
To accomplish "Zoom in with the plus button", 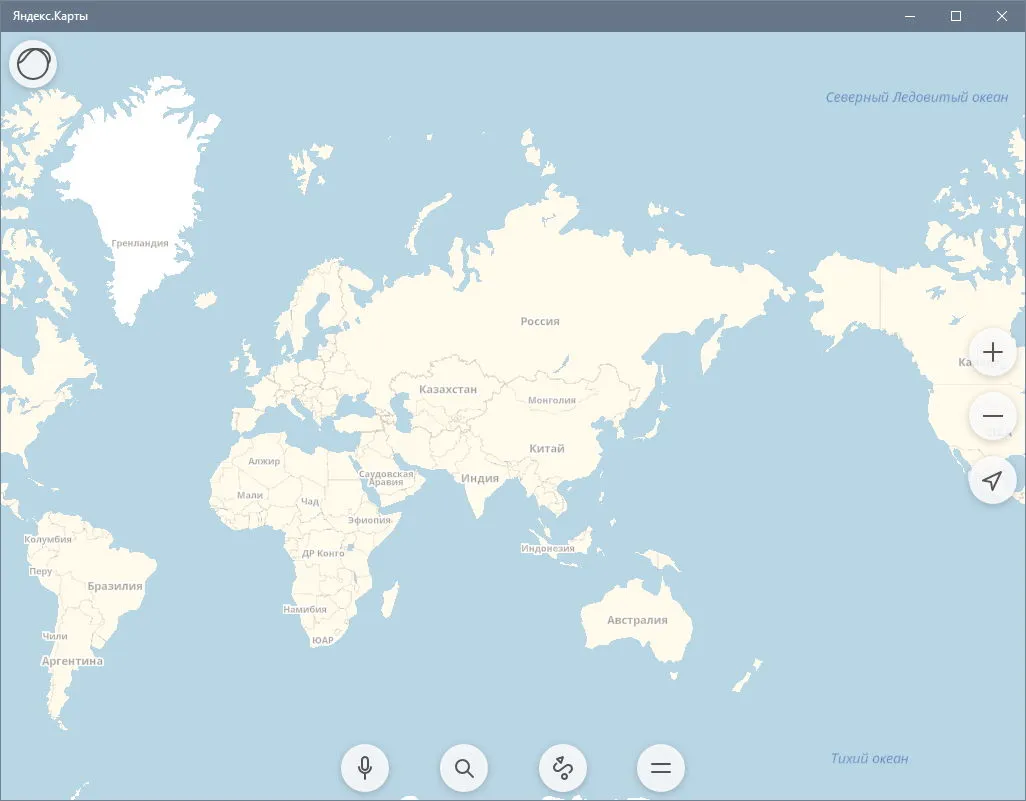I will (x=993, y=352).
